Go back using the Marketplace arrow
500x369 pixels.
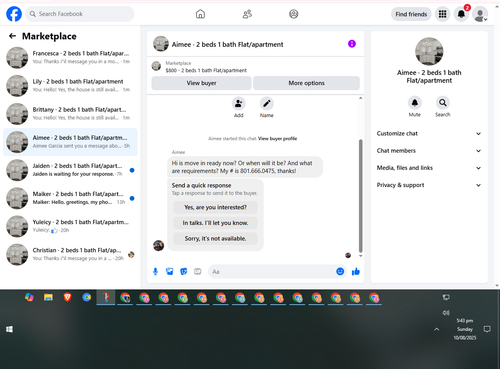pyautogui.click(x=12, y=36)
